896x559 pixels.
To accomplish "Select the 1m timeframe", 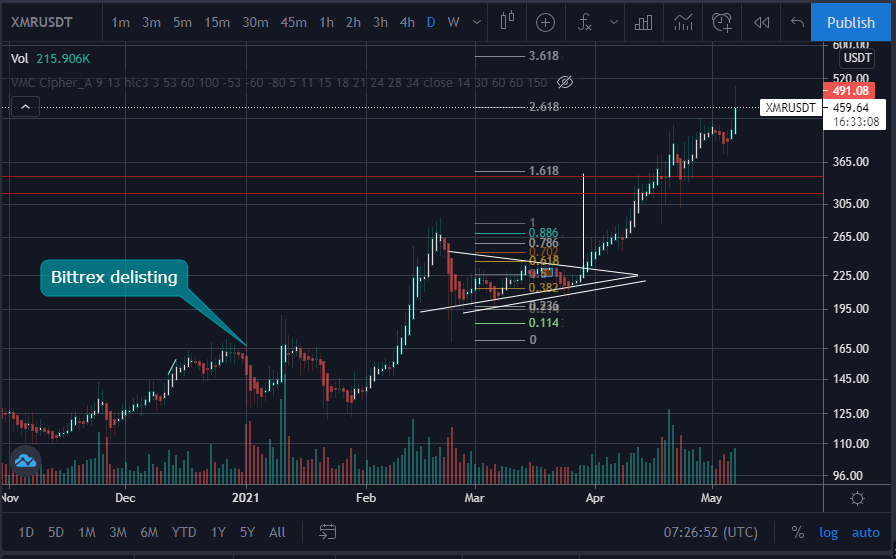I will click(x=120, y=22).
